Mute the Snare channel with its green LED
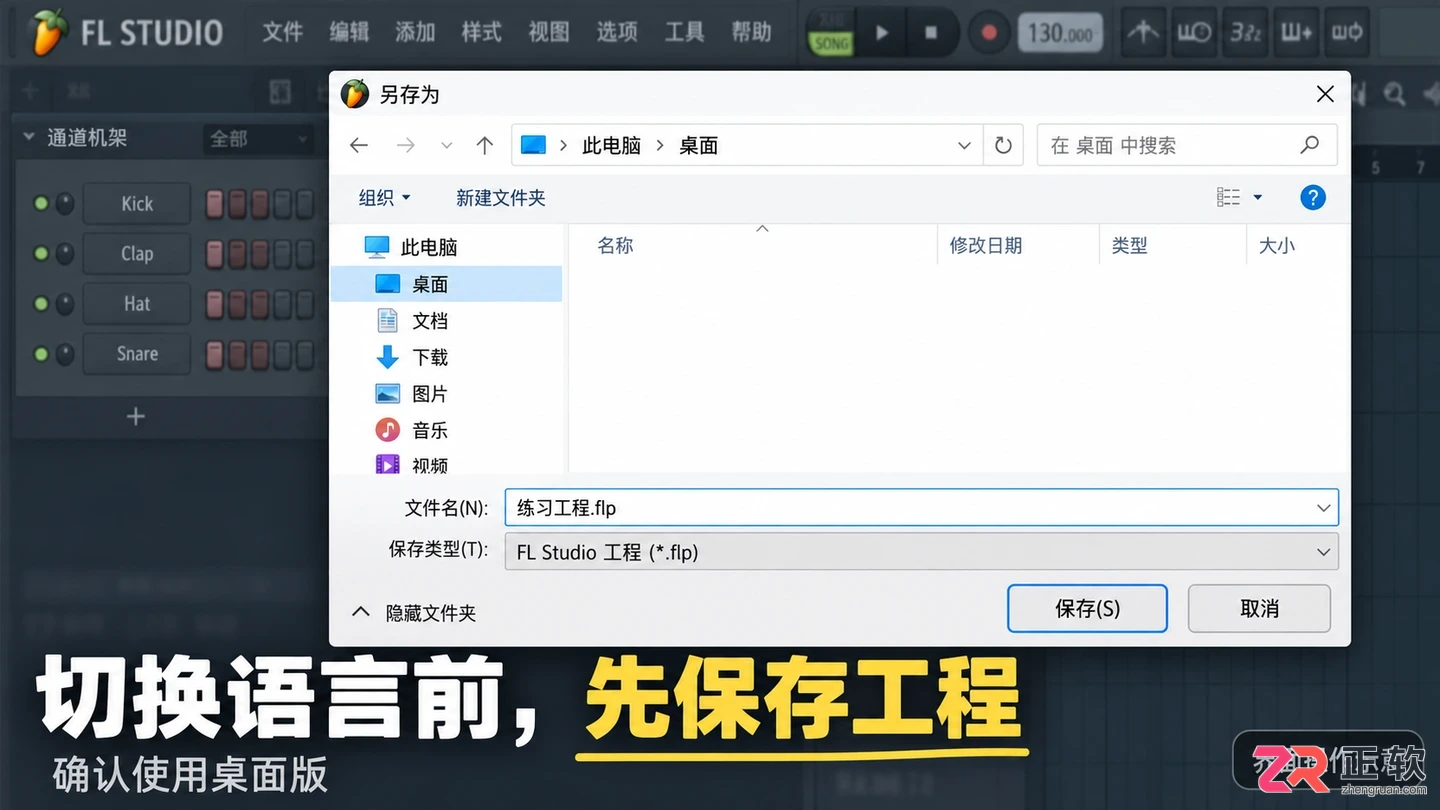 [41, 354]
